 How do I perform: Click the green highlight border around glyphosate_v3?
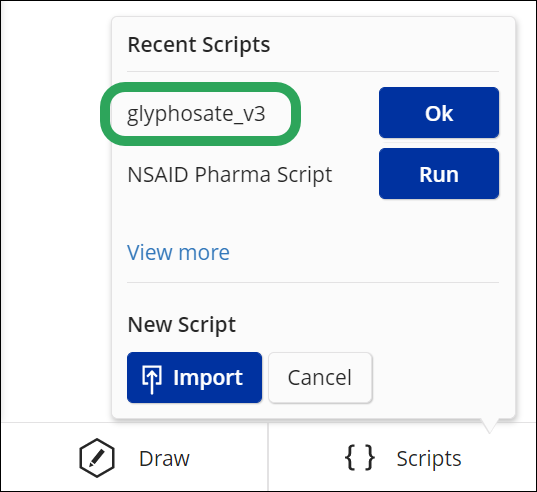[200, 87]
